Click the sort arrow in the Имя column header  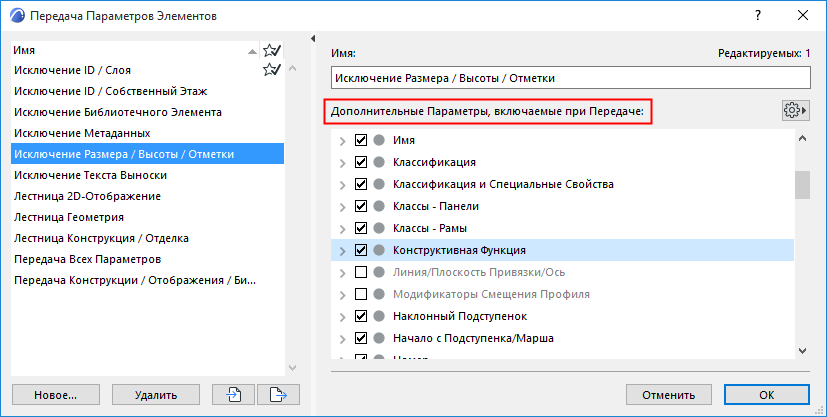[251, 50]
